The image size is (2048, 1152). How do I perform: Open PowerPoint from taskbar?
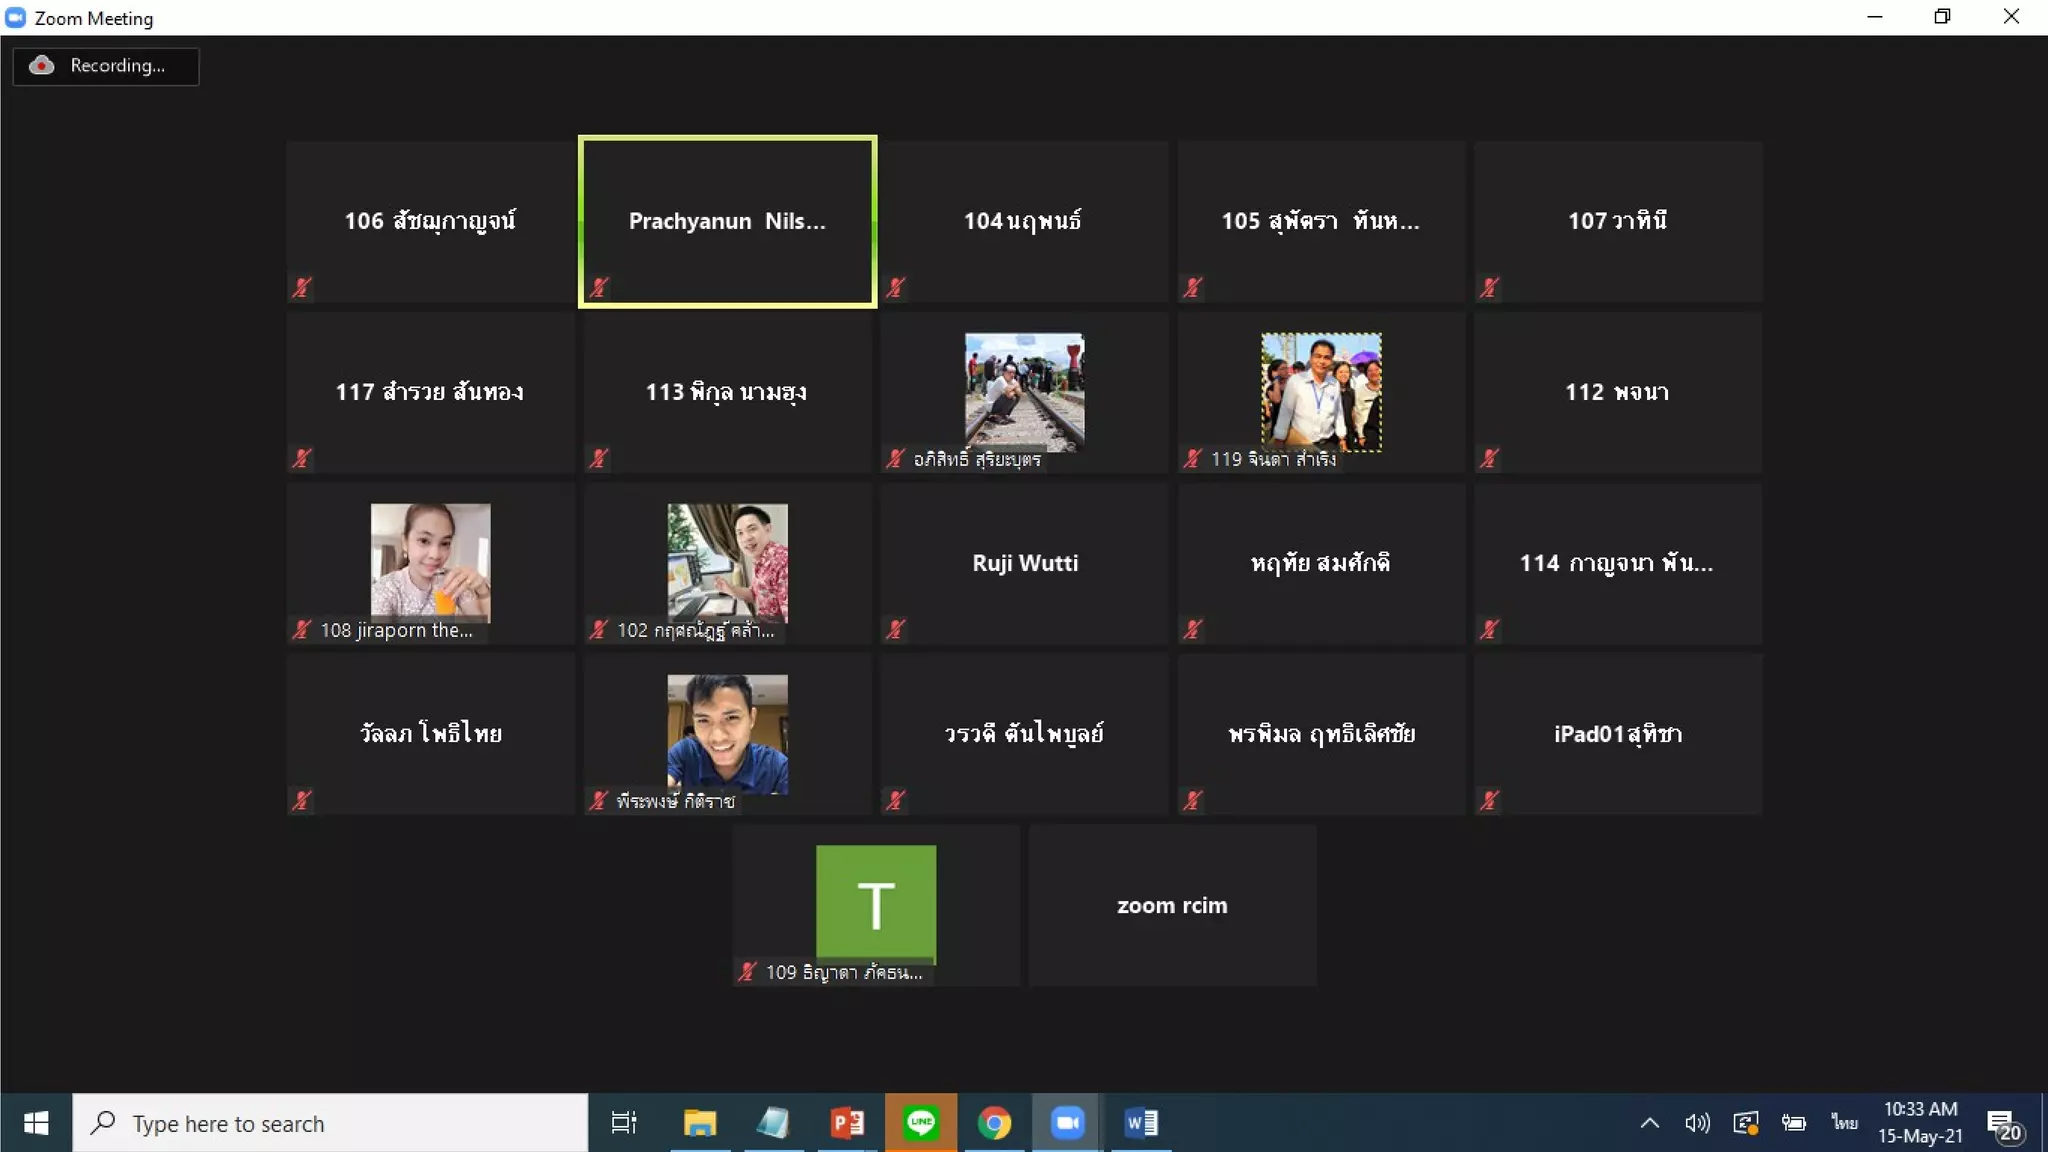[847, 1123]
